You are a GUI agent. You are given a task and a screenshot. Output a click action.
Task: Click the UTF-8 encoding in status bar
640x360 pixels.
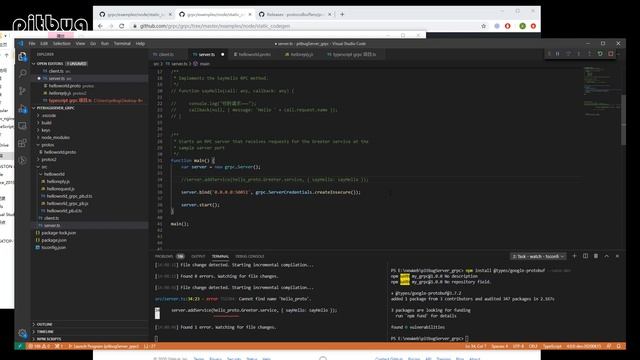[518, 346]
